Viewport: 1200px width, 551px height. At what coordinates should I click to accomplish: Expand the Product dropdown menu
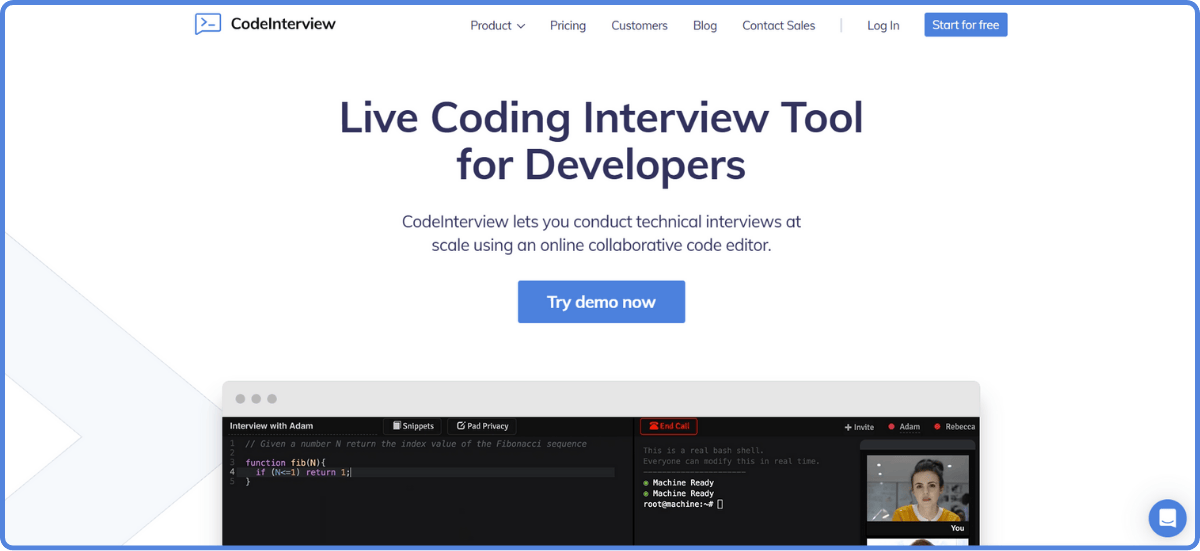click(x=497, y=26)
